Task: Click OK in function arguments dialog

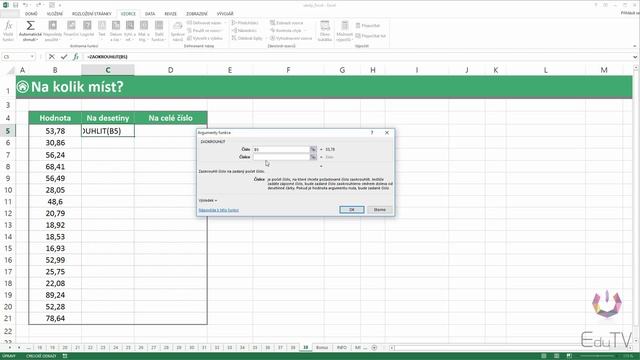Action: (352, 209)
